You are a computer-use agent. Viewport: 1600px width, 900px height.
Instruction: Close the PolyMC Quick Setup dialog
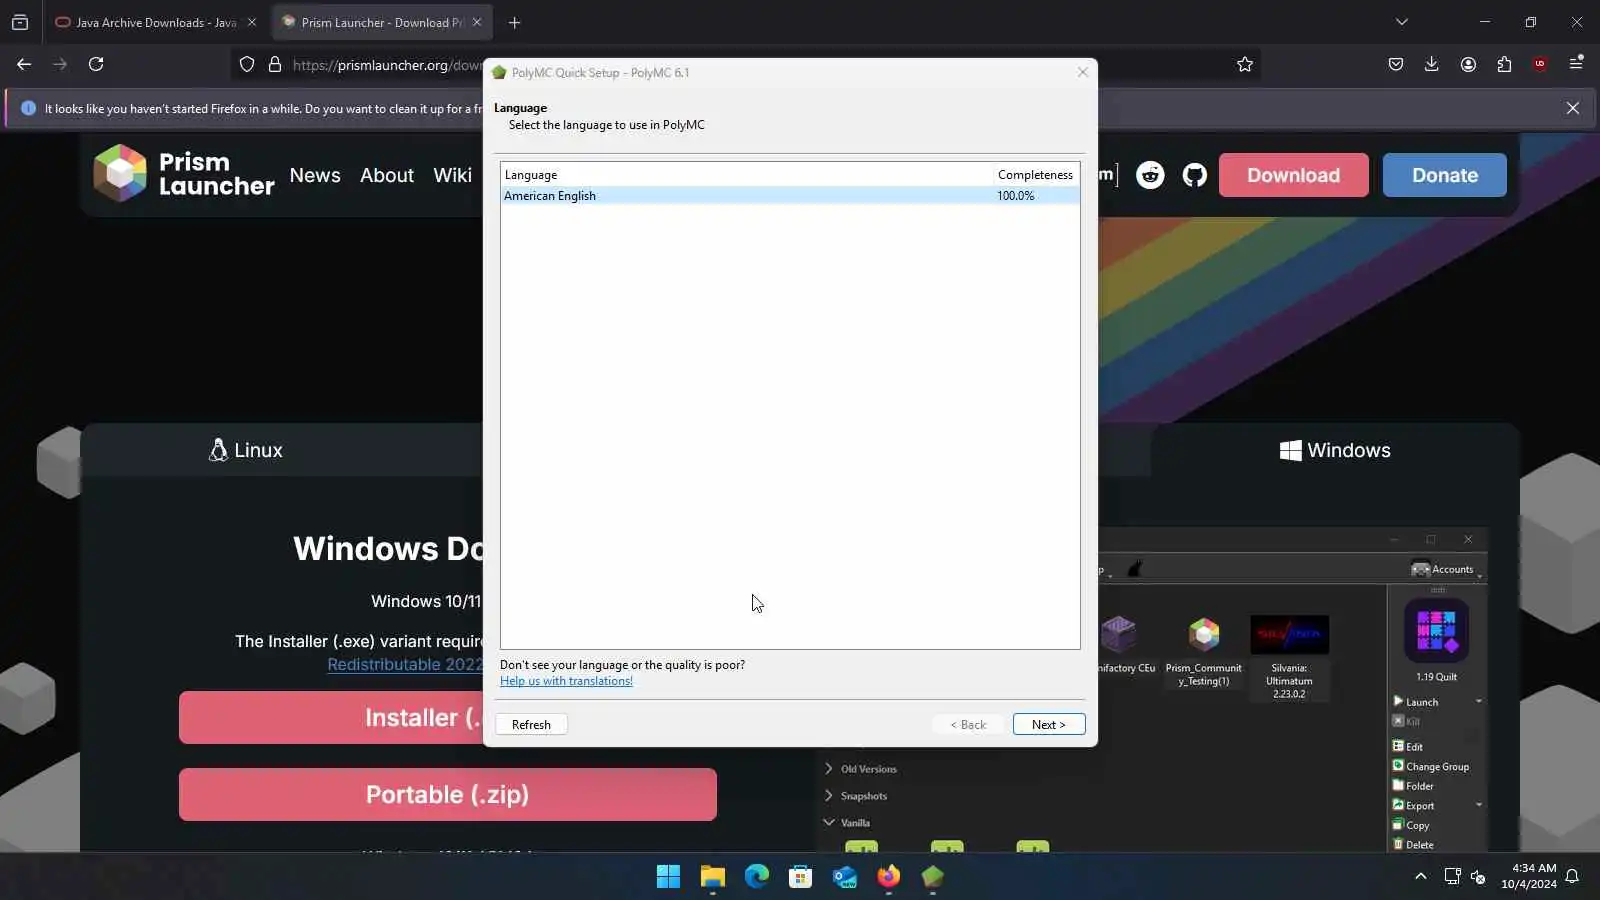1082,72
